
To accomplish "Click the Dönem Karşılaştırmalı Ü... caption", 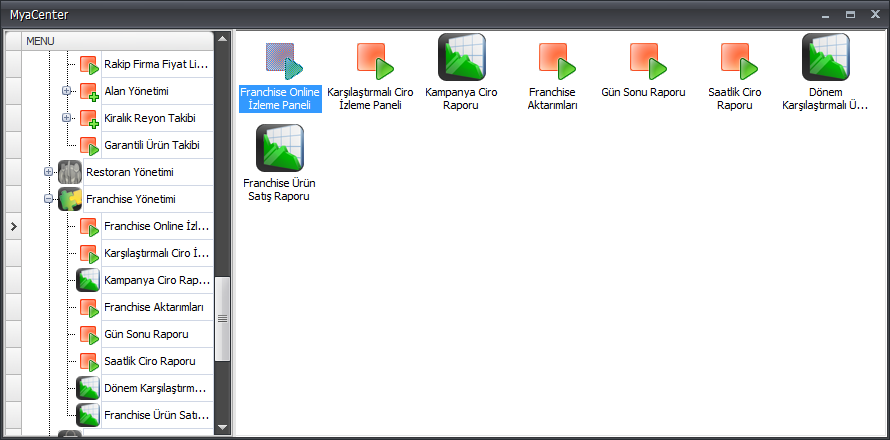I will 825,99.
